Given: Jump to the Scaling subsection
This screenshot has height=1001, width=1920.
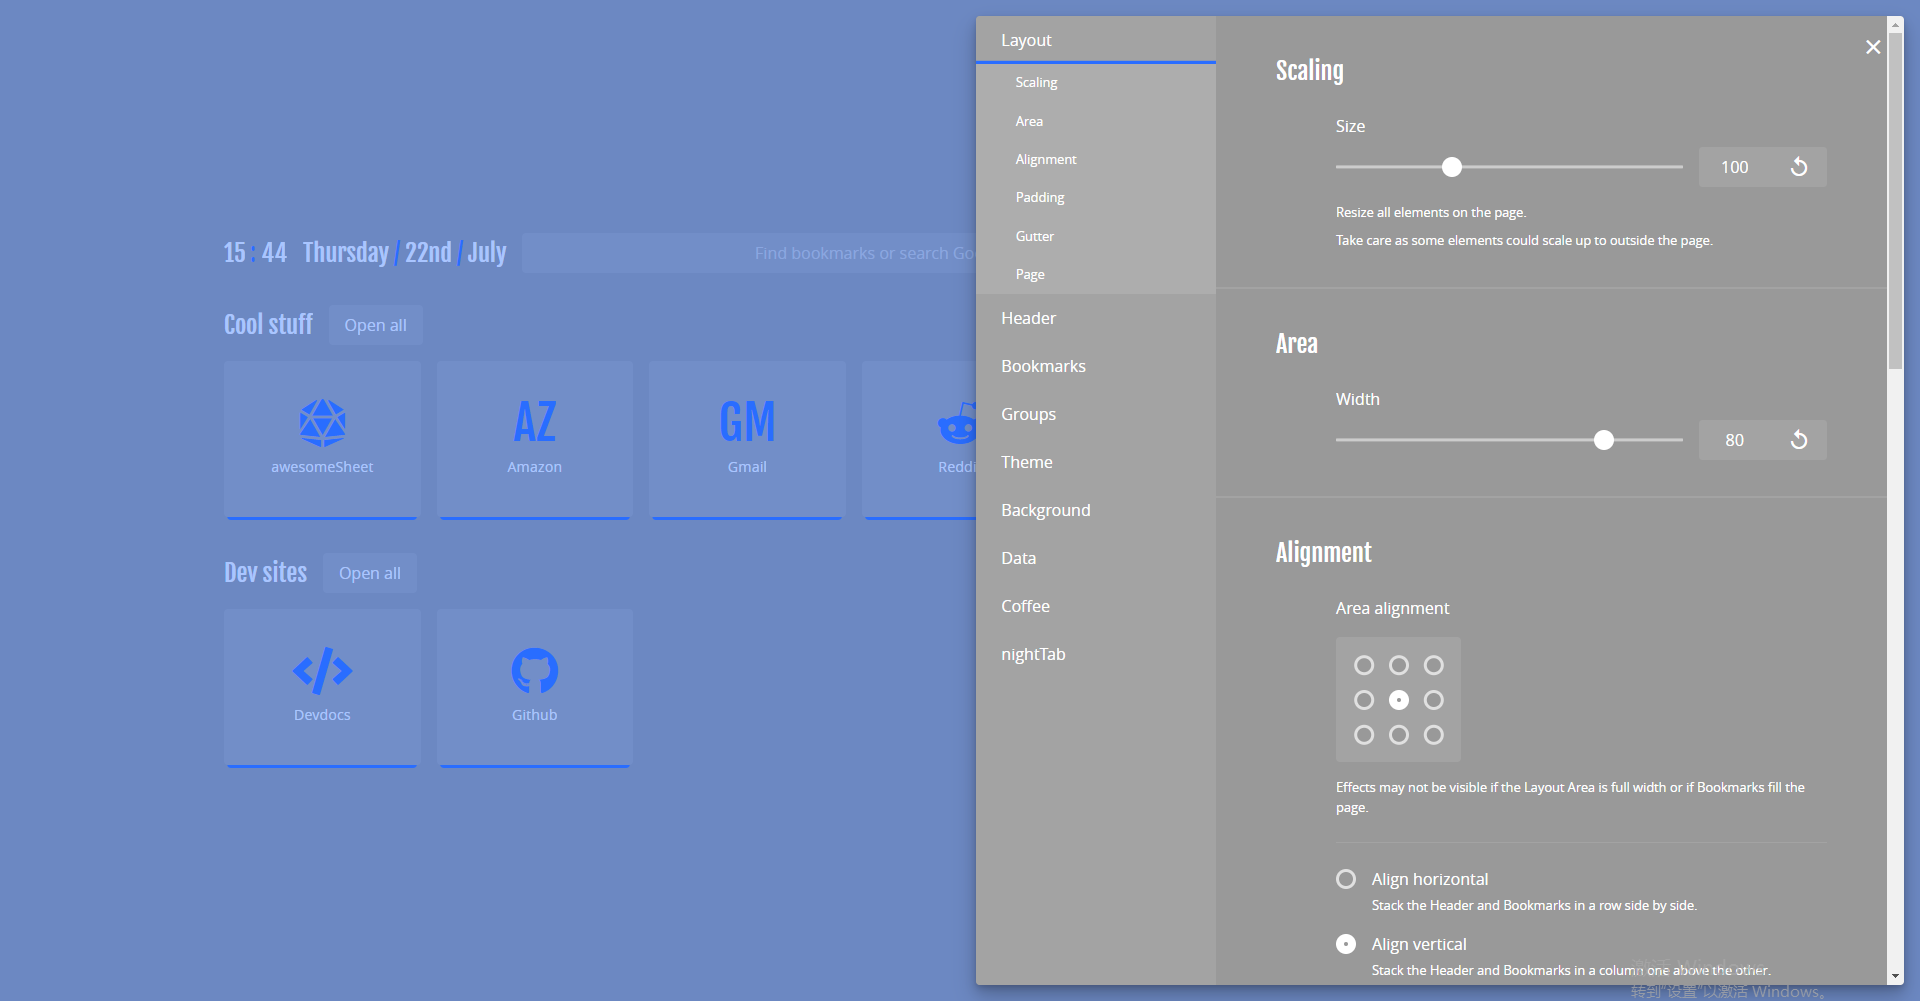Looking at the screenshot, I should 1096,82.
